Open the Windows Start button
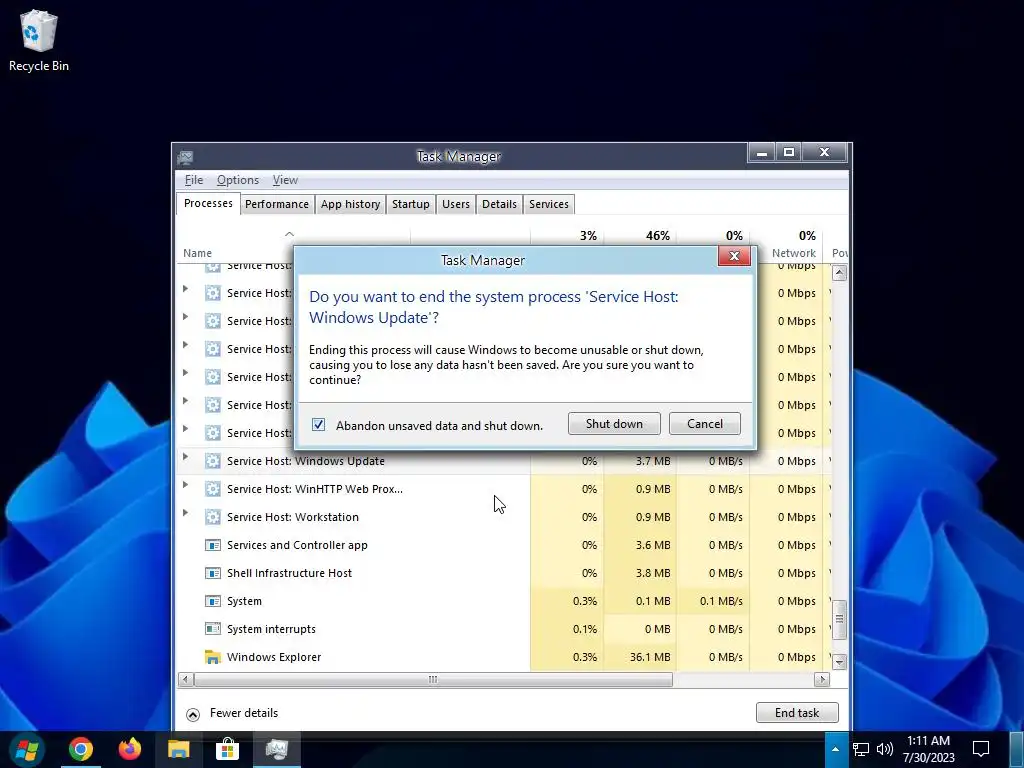1024x768 pixels. coord(27,749)
